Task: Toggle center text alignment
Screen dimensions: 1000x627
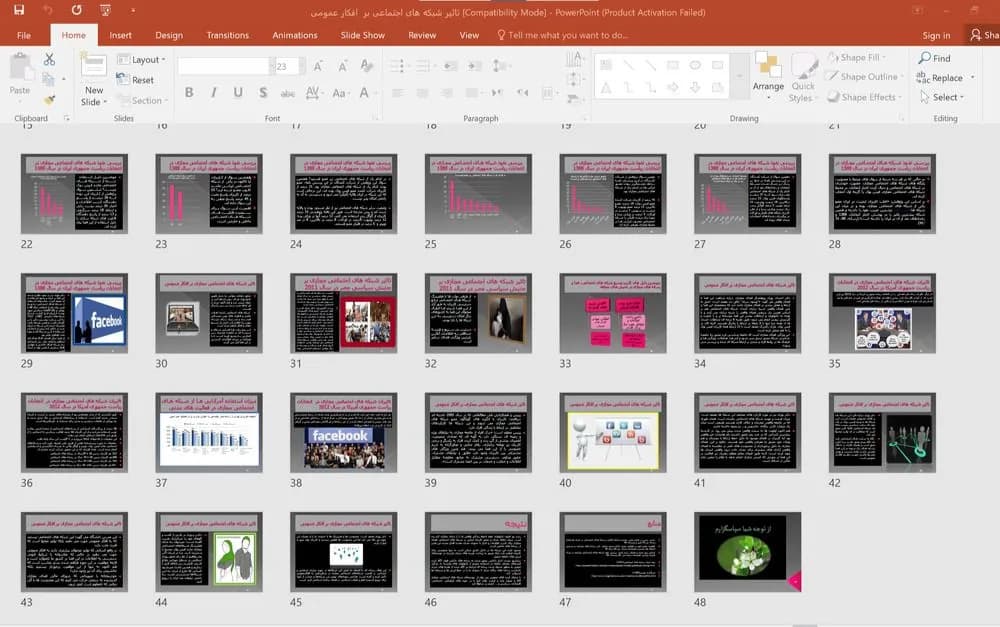Action: pyautogui.click(x=422, y=93)
